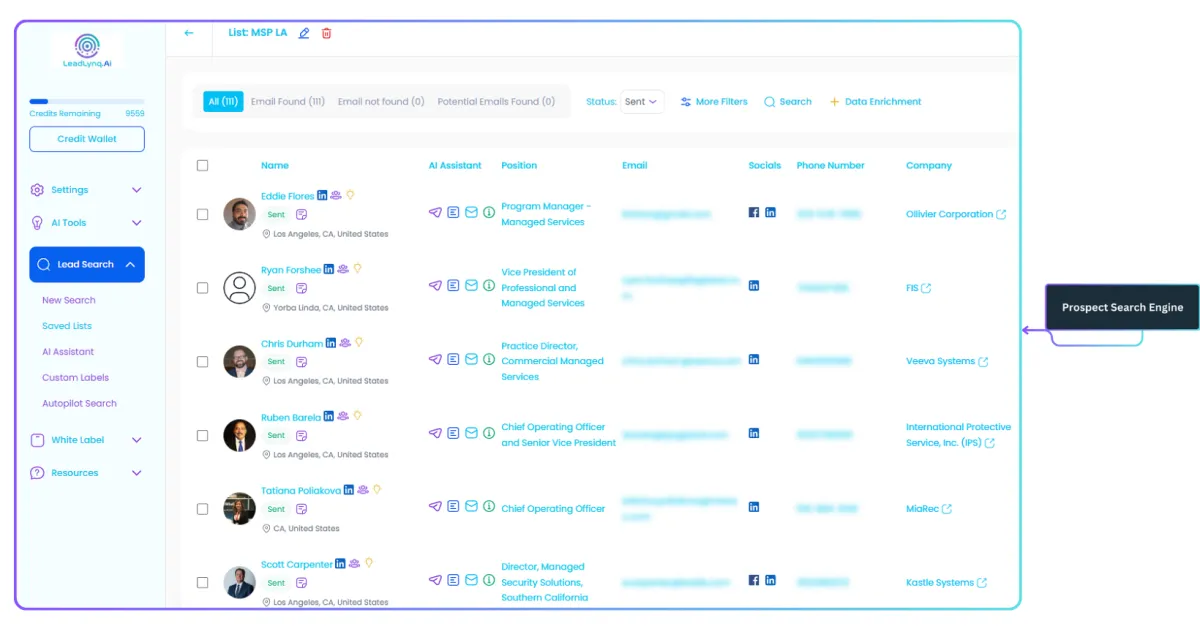Click the paper plane icon in Eddie Flores row
Image resolution: width=1200 pixels, height=626 pixels.
[x=435, y=212]
